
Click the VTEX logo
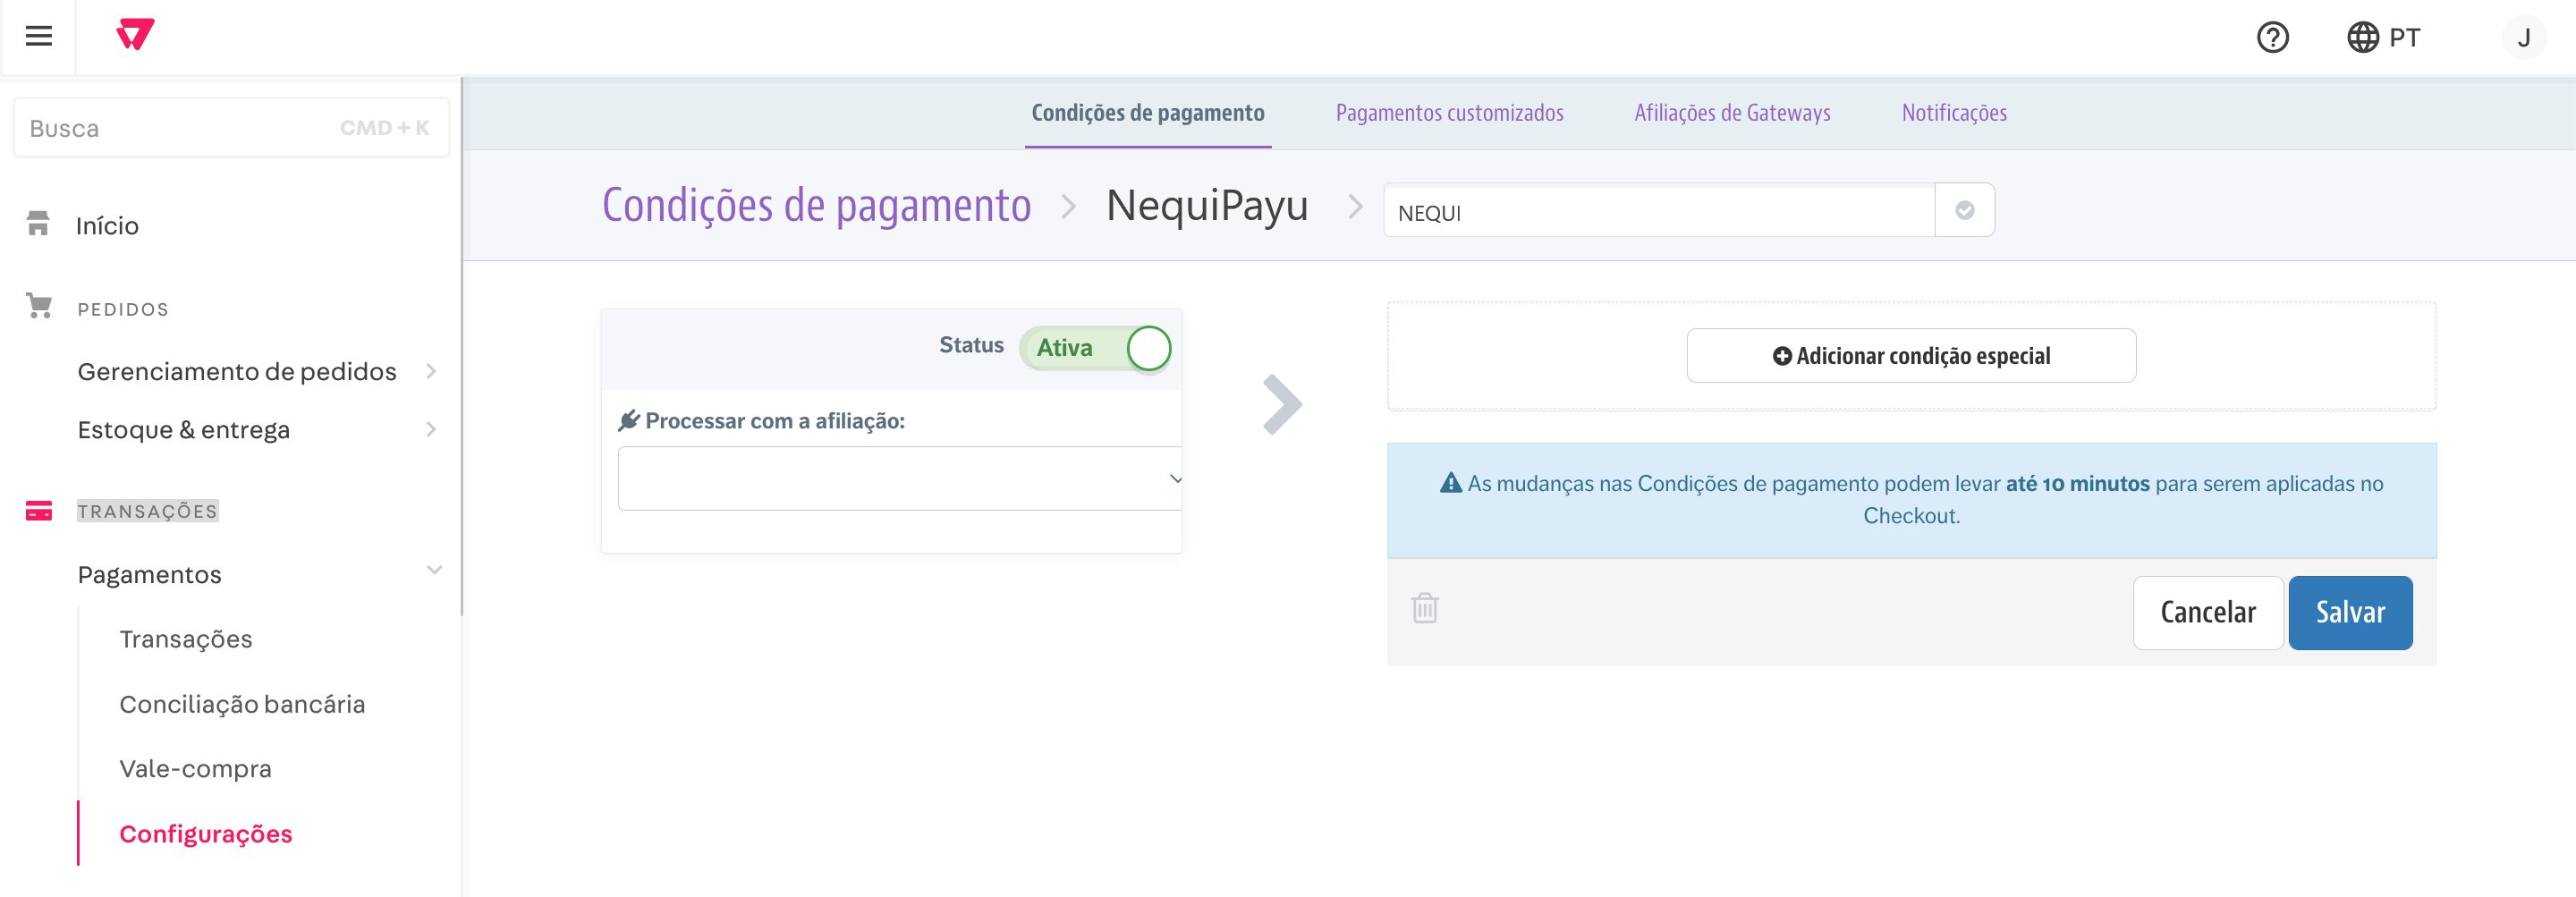click(x=135, y=35)
